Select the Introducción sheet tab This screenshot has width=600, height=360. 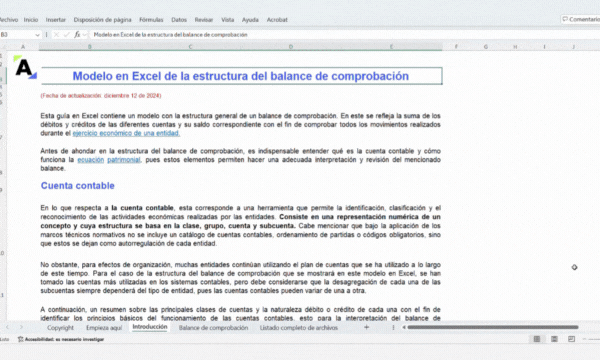[x=150, y=327]
